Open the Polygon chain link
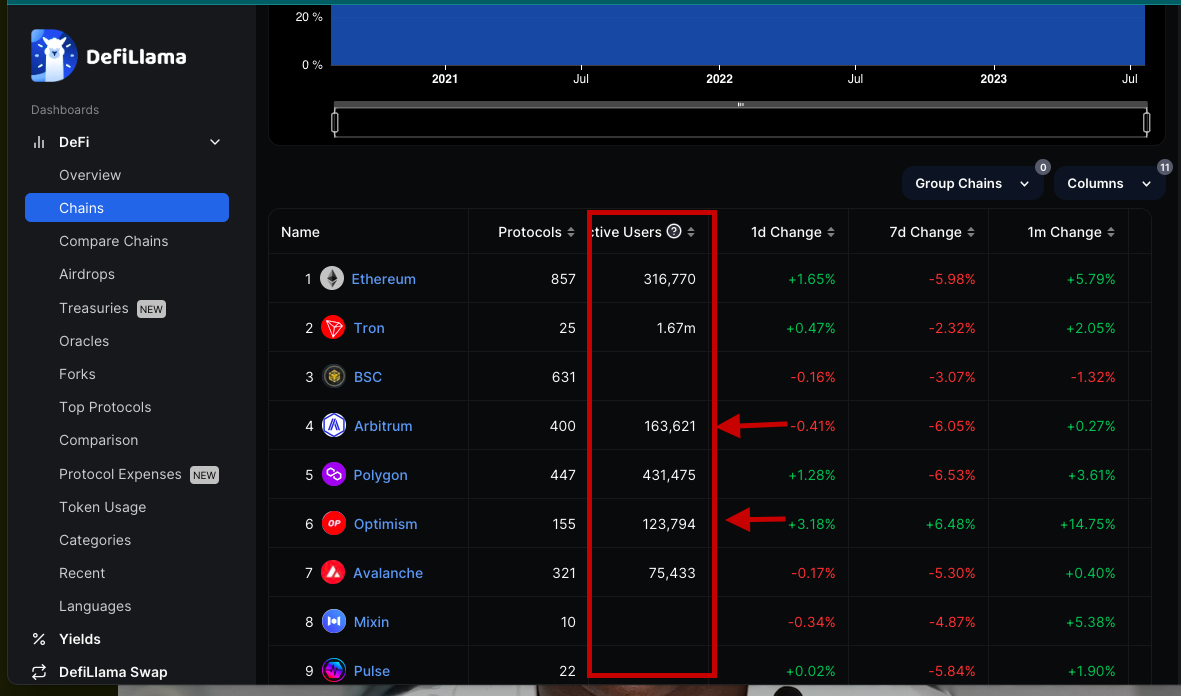 [380, 475]
